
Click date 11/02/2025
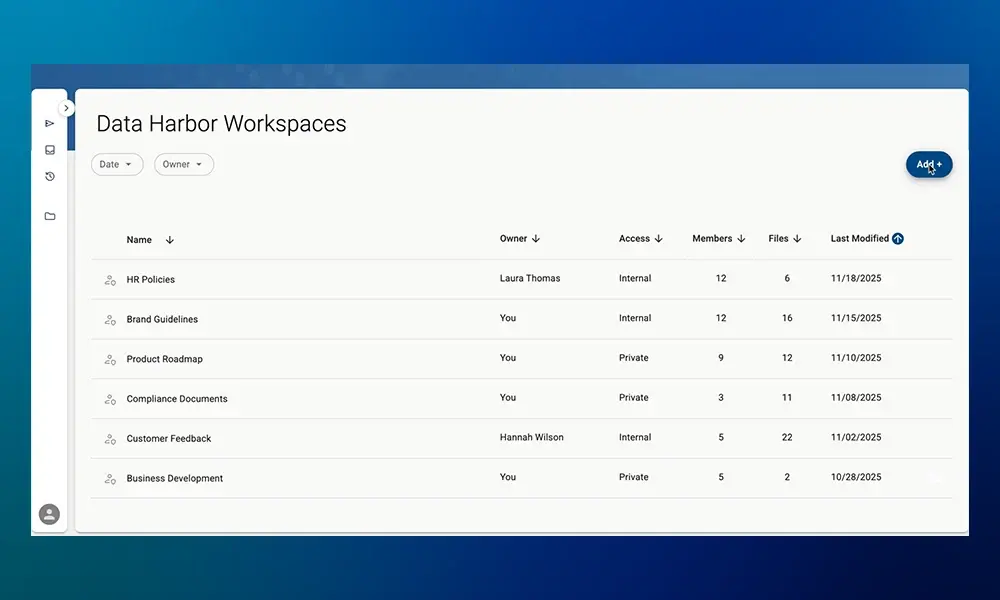point(856,437)
